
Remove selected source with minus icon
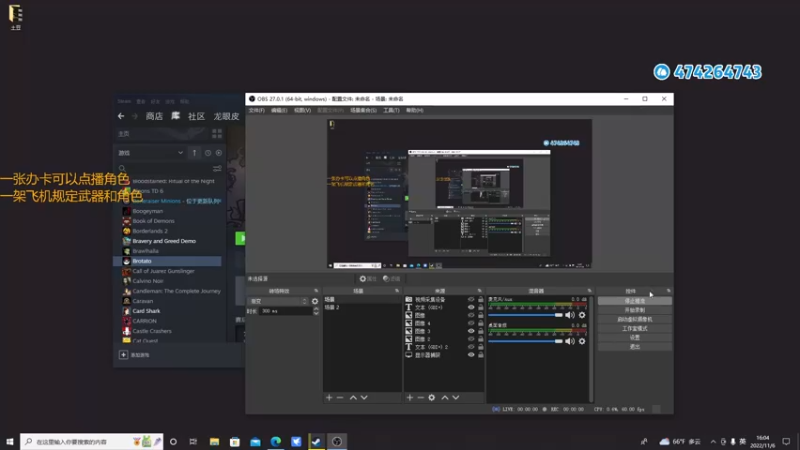pos(420,397)
